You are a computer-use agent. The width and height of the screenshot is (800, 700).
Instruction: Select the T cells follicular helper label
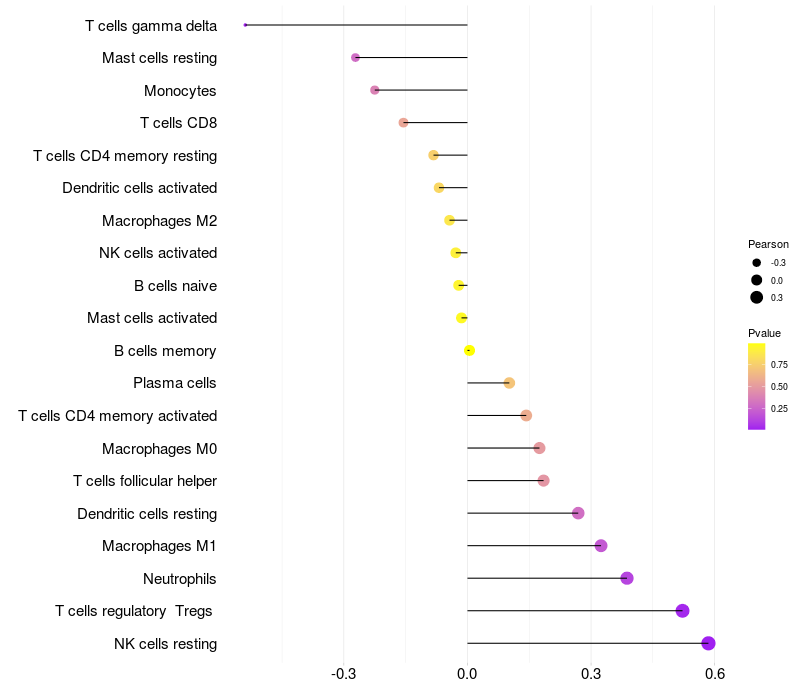point(145,481)
